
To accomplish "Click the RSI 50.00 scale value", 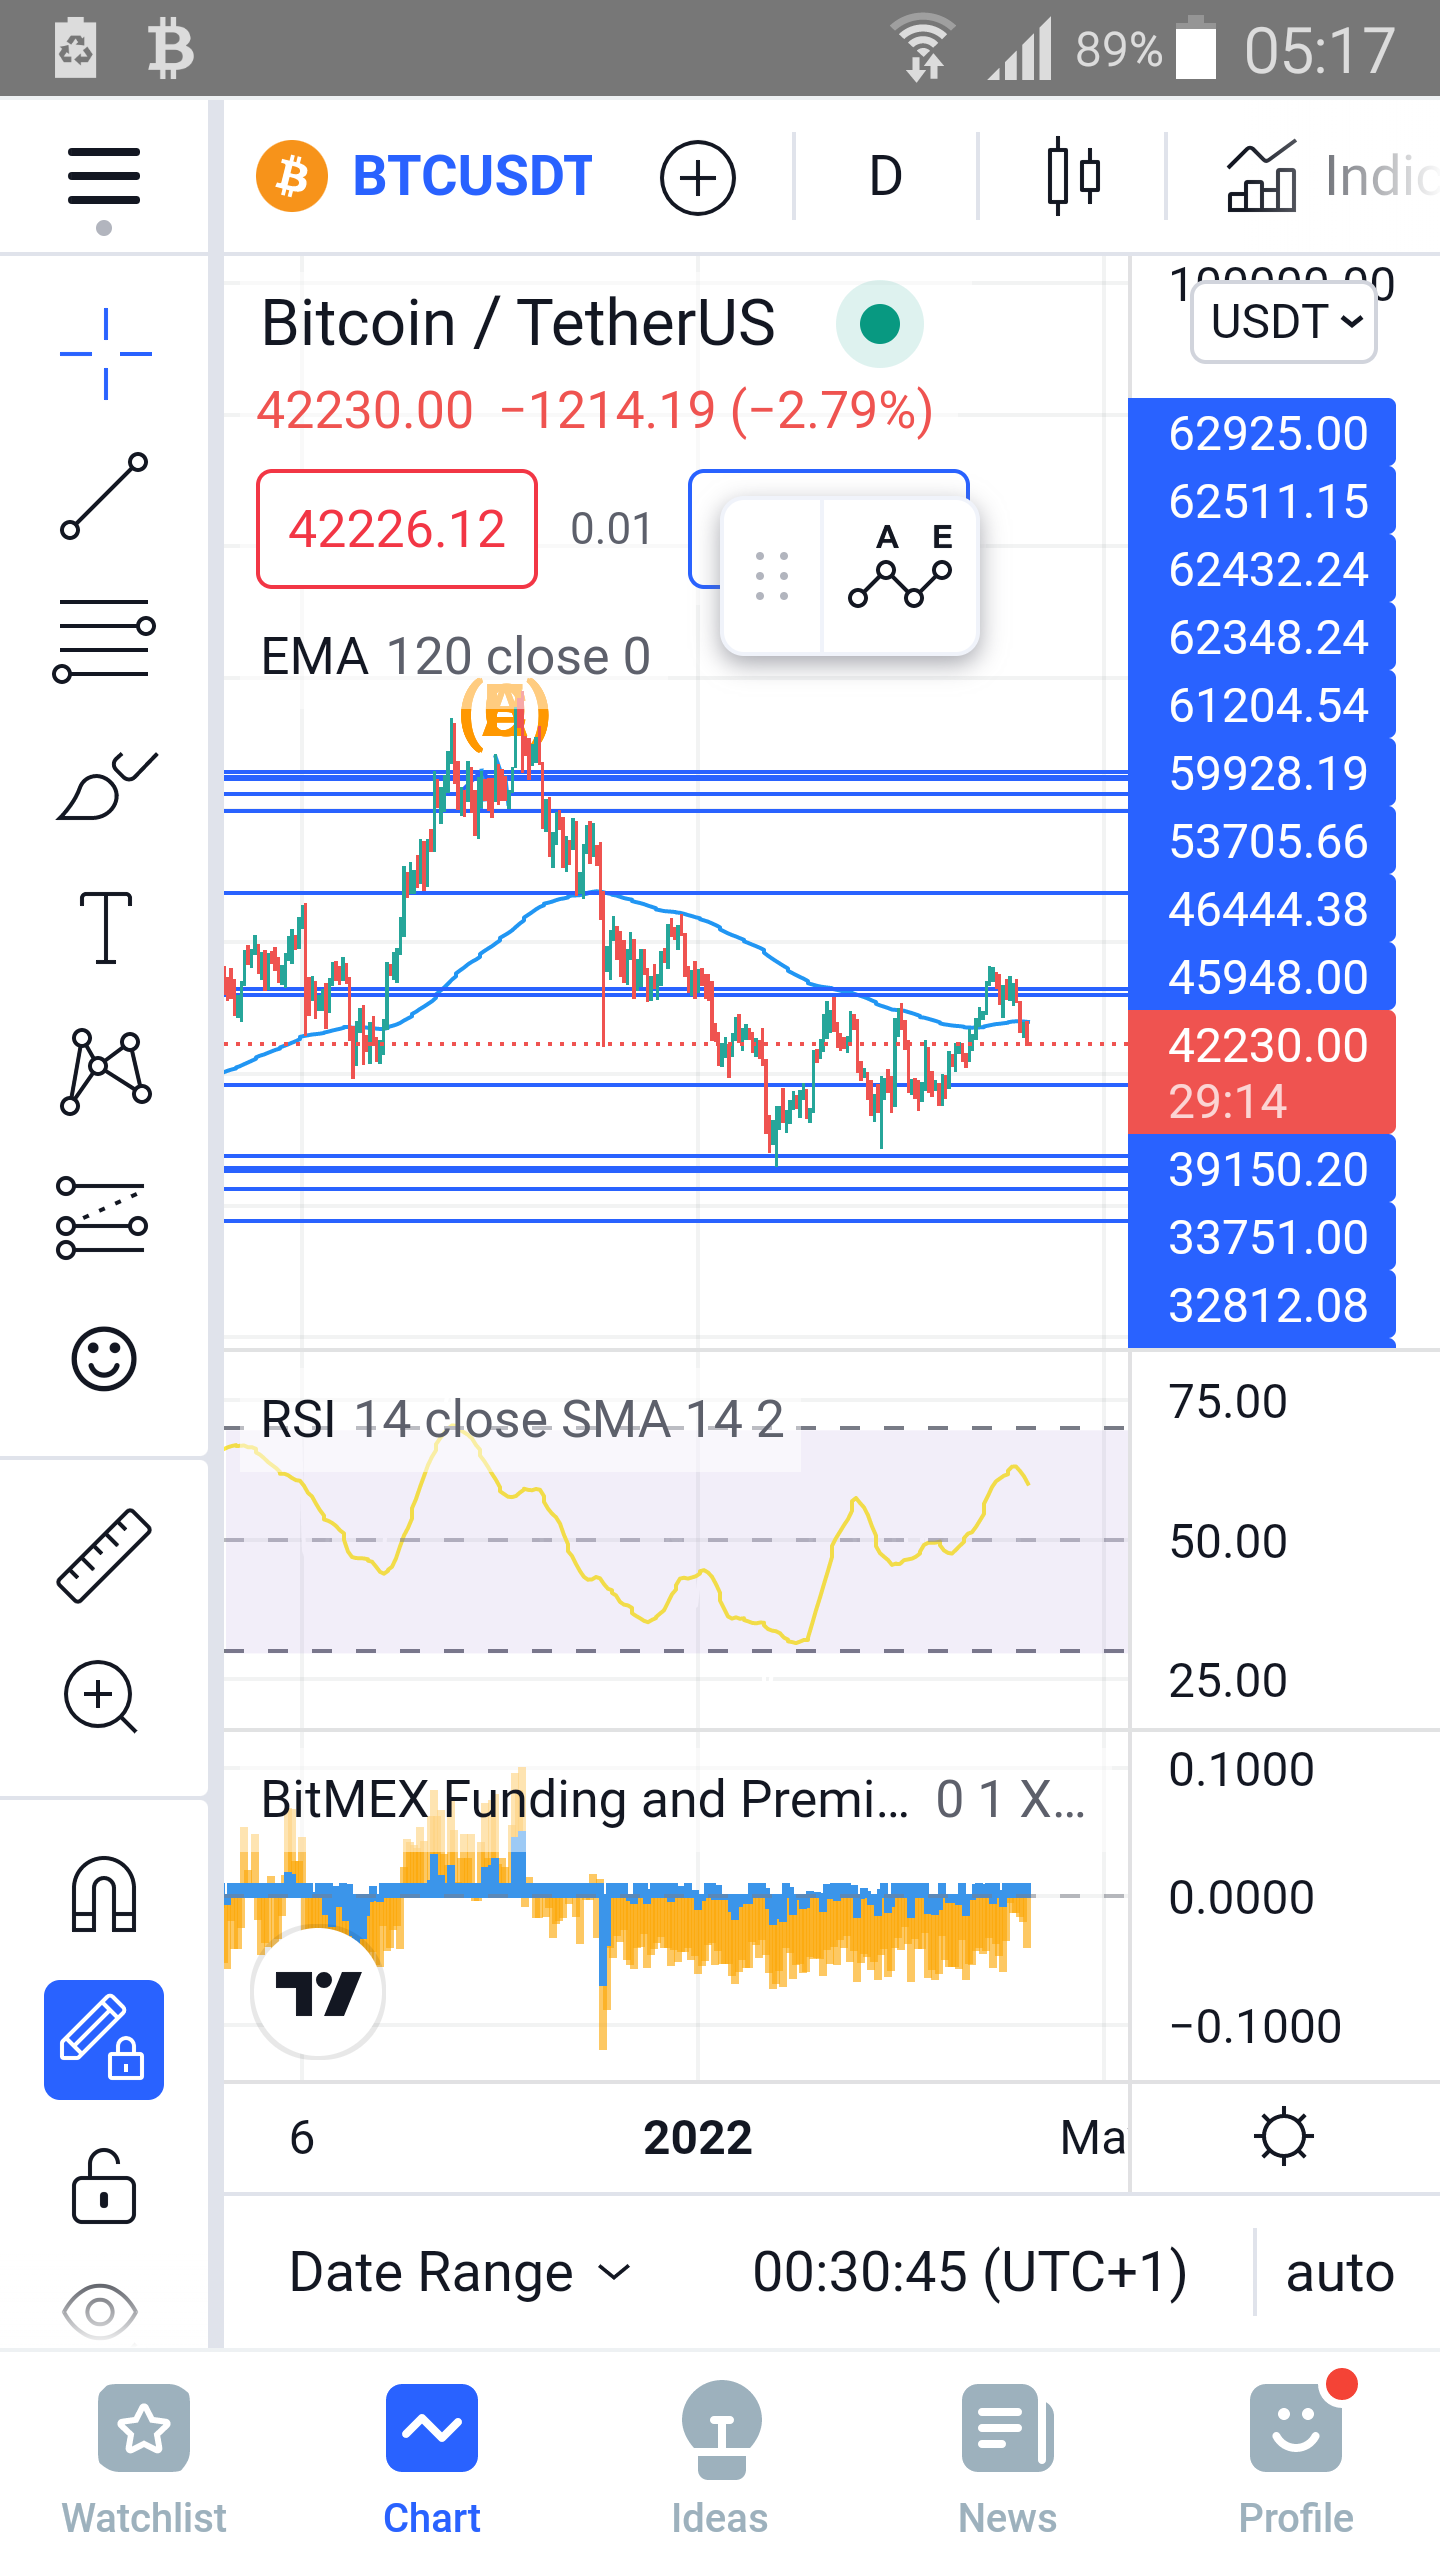I will [x=1228, y=1541].
